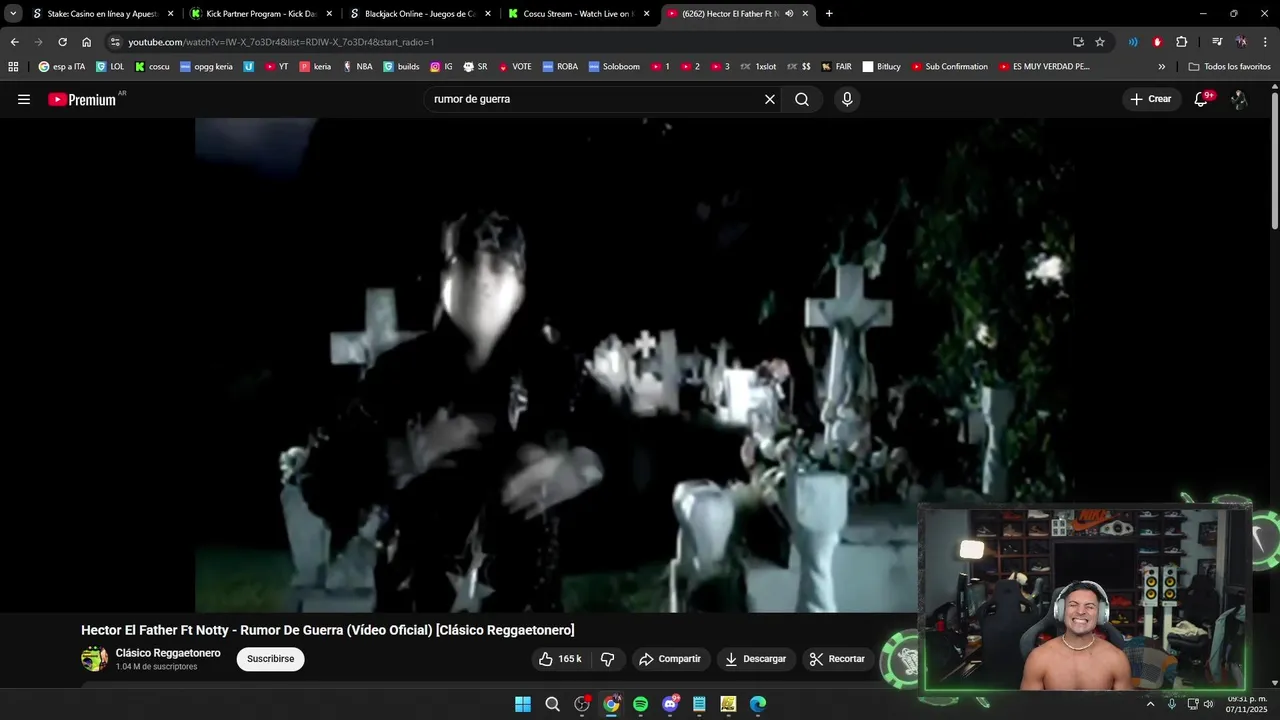Screen dimensions: 1280x720
Task: Clear the search text with the X
Action: tap(770, 99)
